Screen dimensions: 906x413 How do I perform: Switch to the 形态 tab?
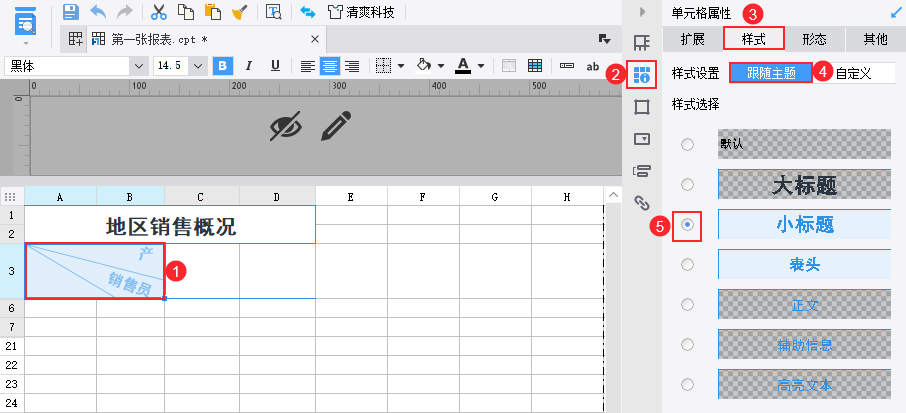pyautogui.click(x=814, y=39)
